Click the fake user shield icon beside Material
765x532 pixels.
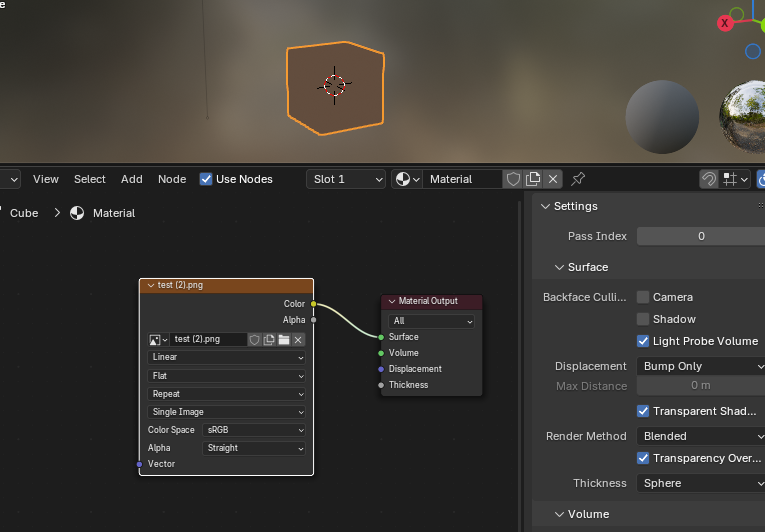[x=513, y=179]
